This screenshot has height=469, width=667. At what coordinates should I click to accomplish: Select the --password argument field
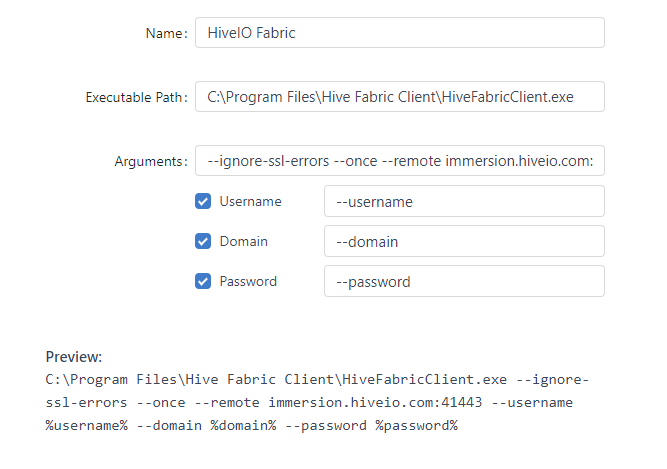(464, 281)
